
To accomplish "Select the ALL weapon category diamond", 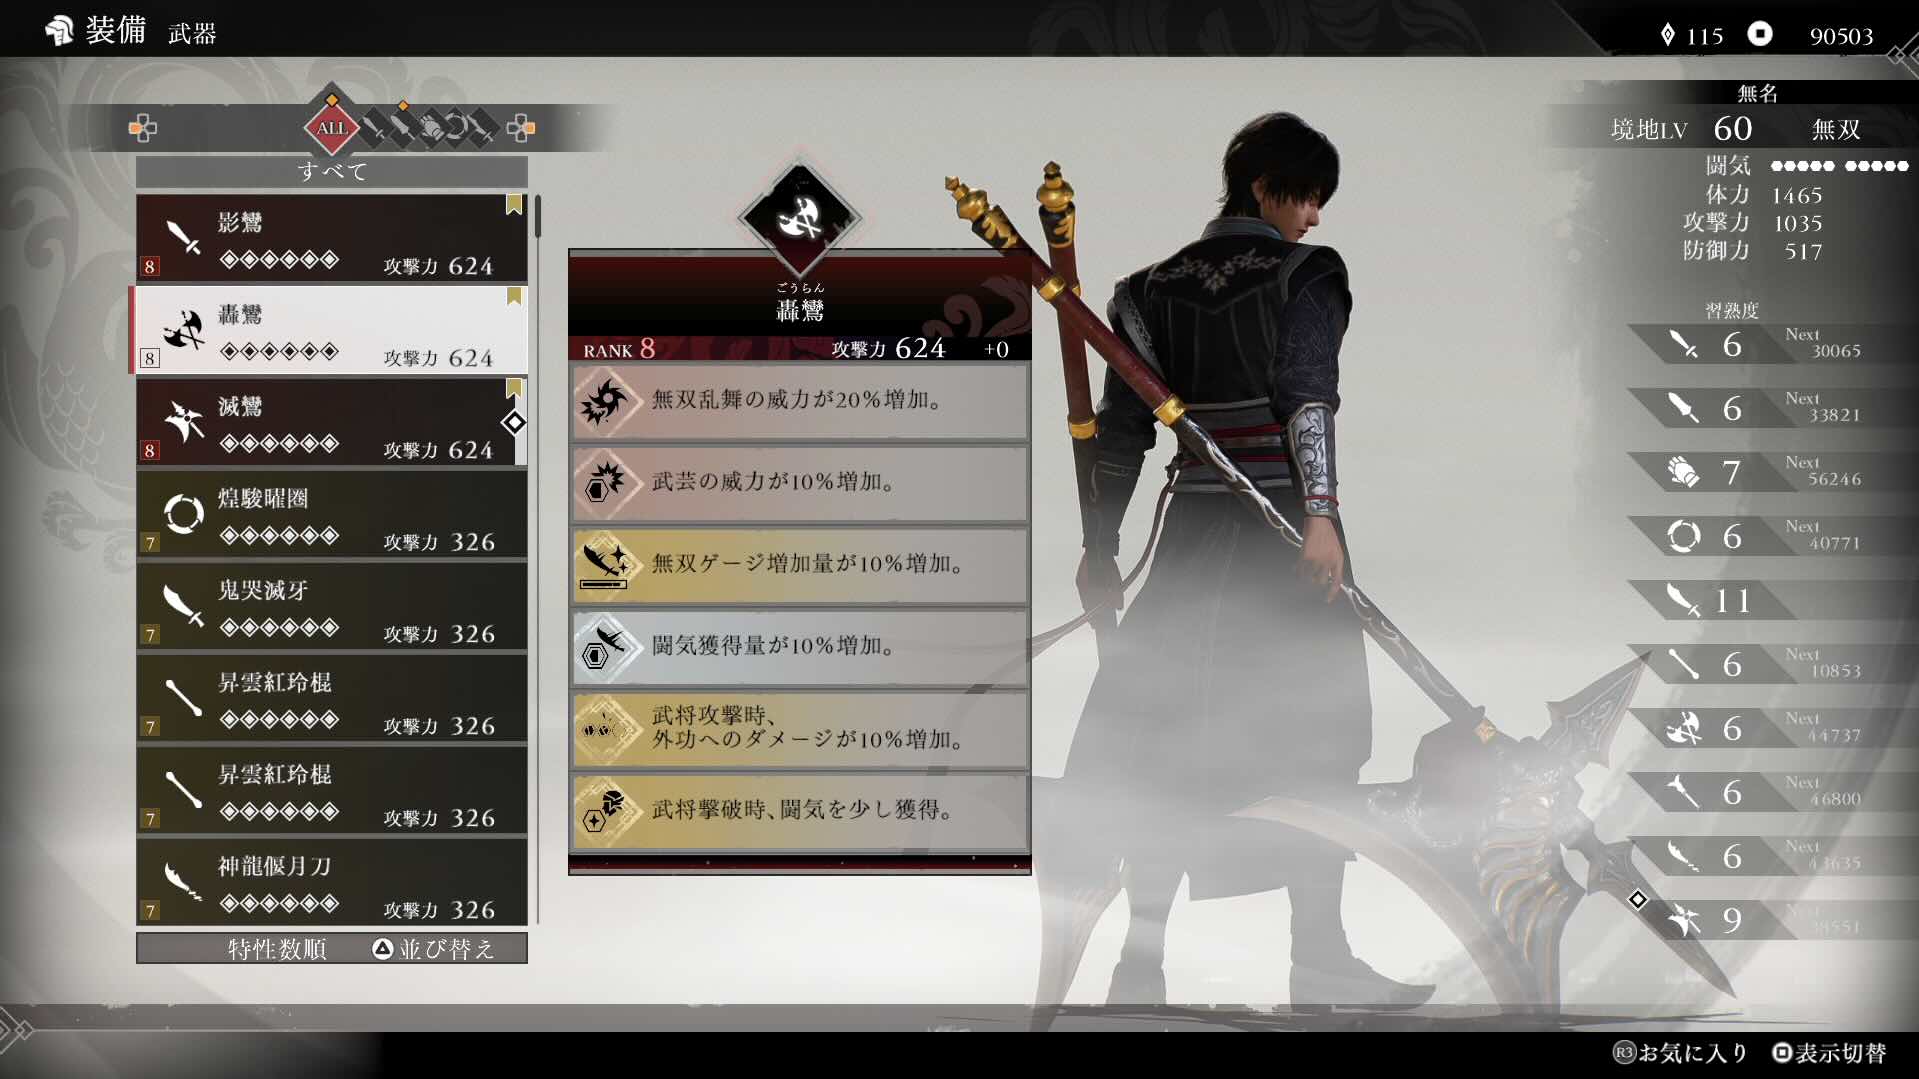I will 332,128.
